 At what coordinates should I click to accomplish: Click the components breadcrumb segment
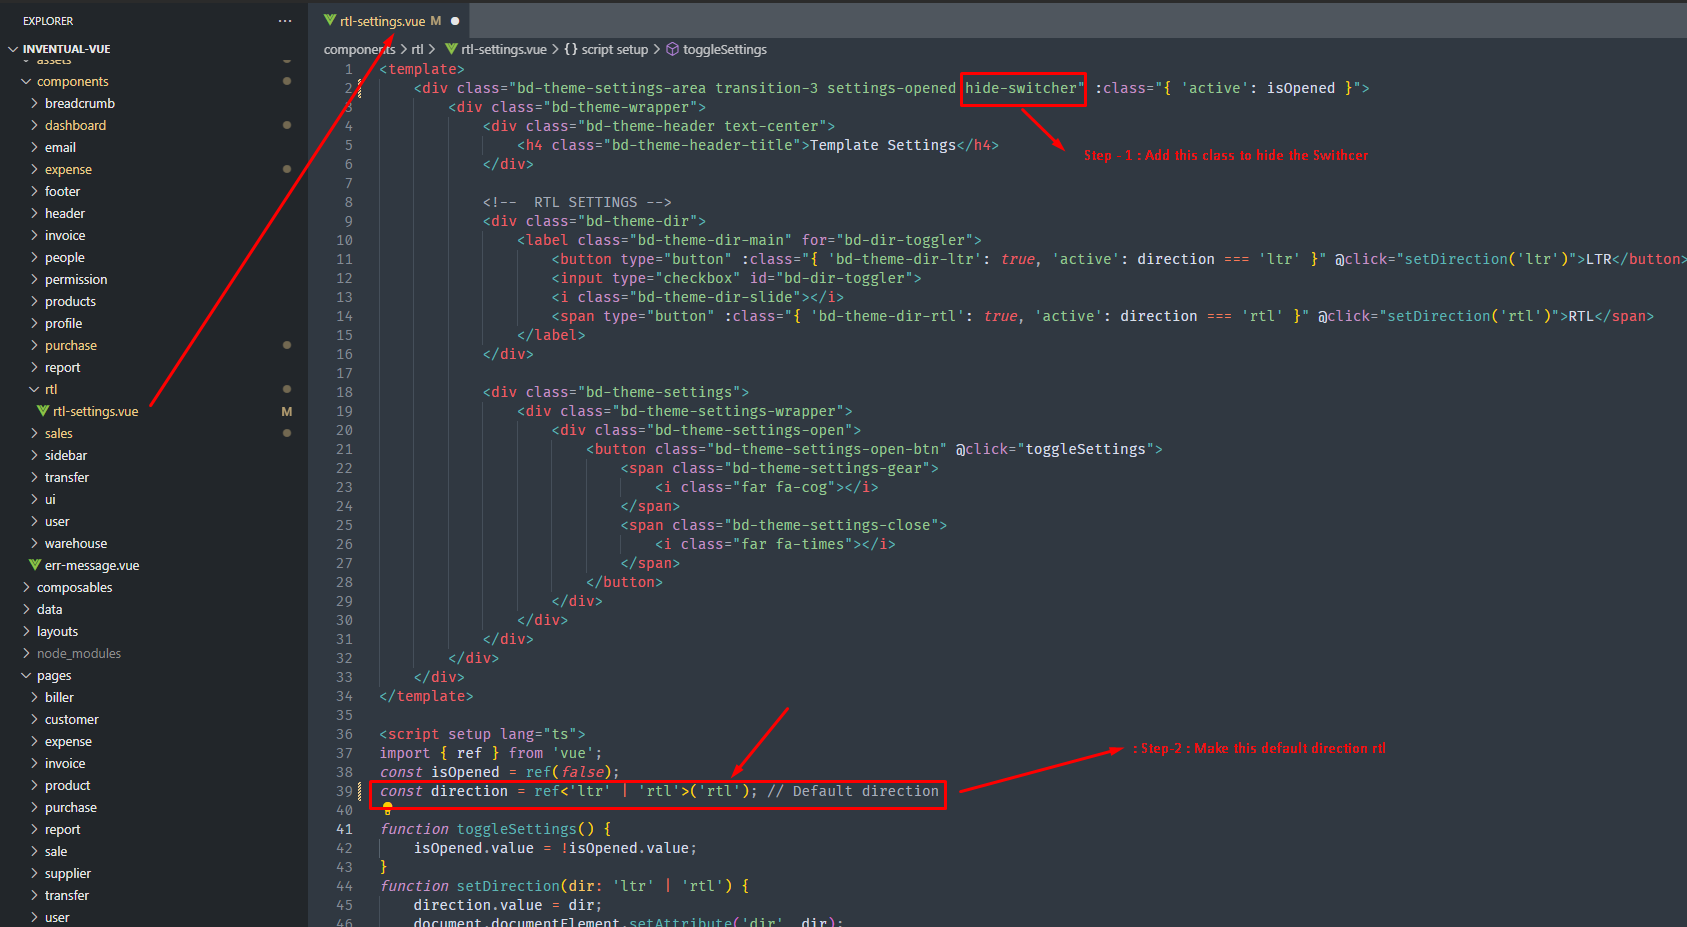tap(359, 49)
